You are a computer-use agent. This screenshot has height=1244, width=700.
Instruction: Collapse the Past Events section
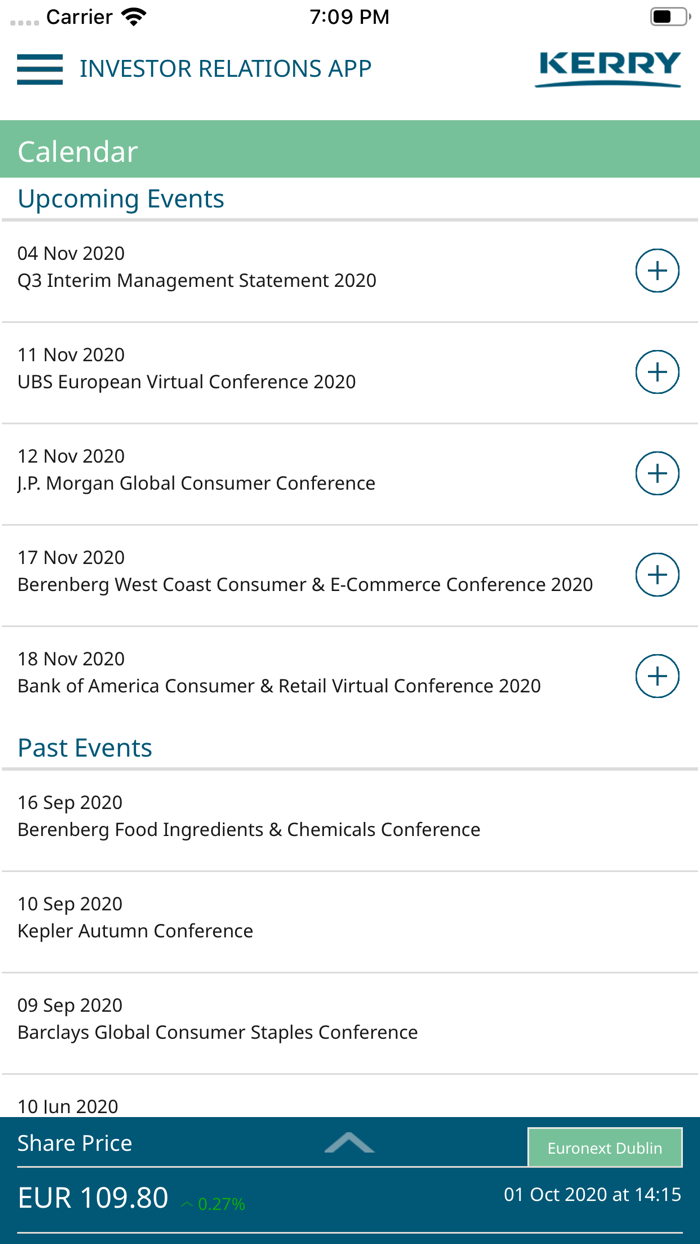(84, 747)
